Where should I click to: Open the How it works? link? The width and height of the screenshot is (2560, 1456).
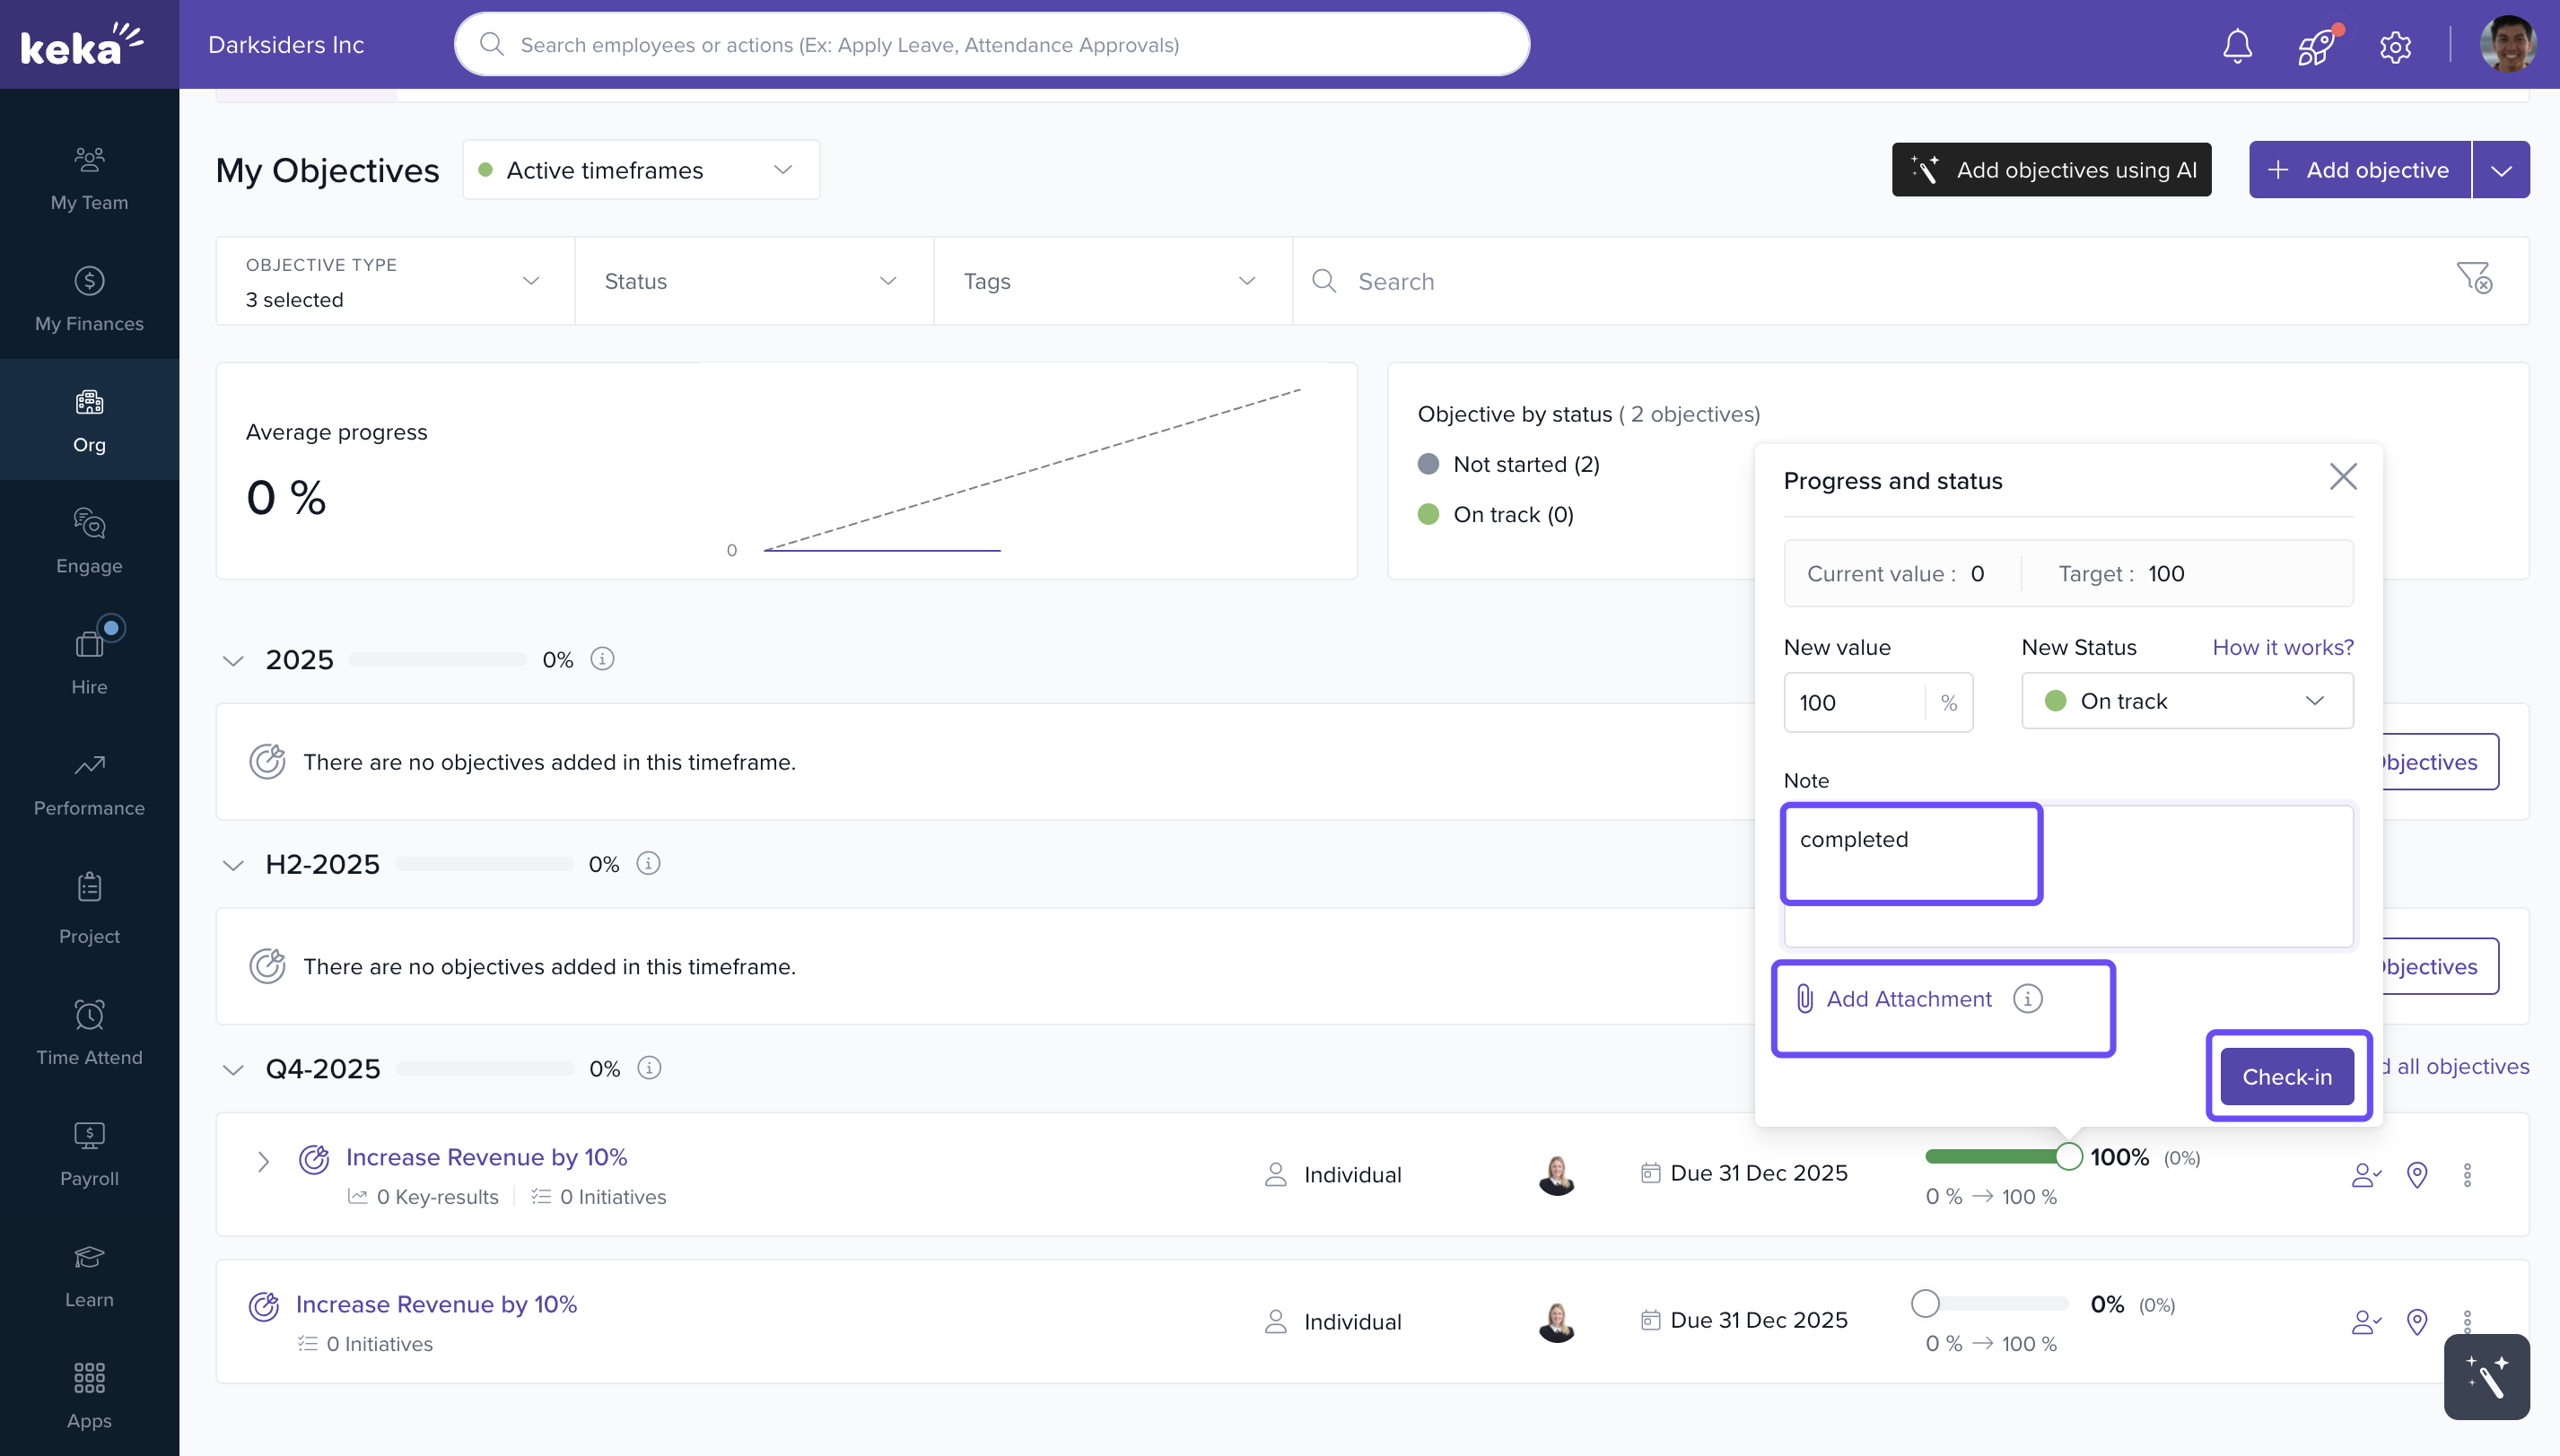click(2282, 647)
